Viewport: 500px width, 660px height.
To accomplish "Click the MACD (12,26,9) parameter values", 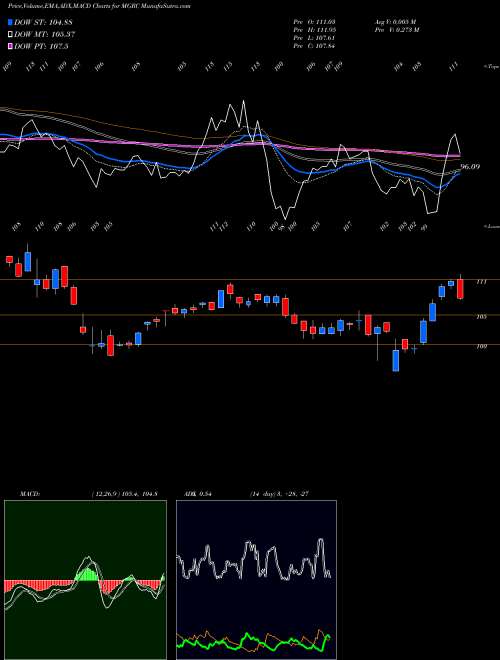I will (x=124, y=494).
